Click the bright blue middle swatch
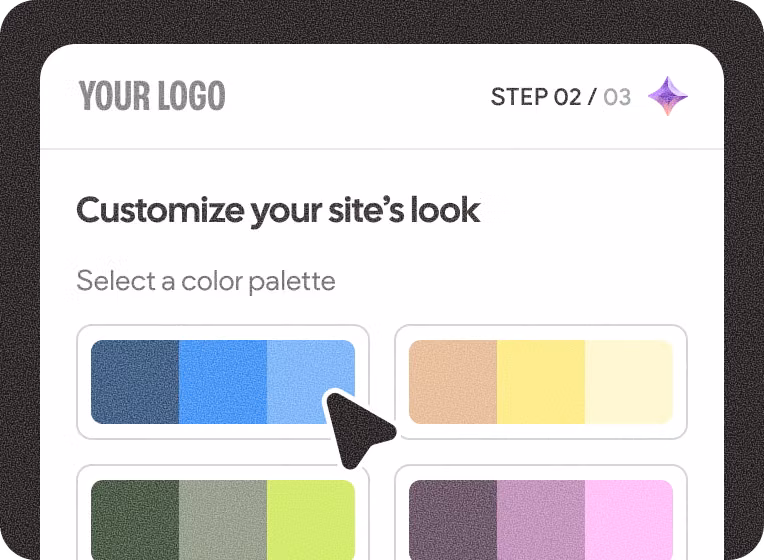Viewport: 764px width, 560px height. [x=223, y=381]
